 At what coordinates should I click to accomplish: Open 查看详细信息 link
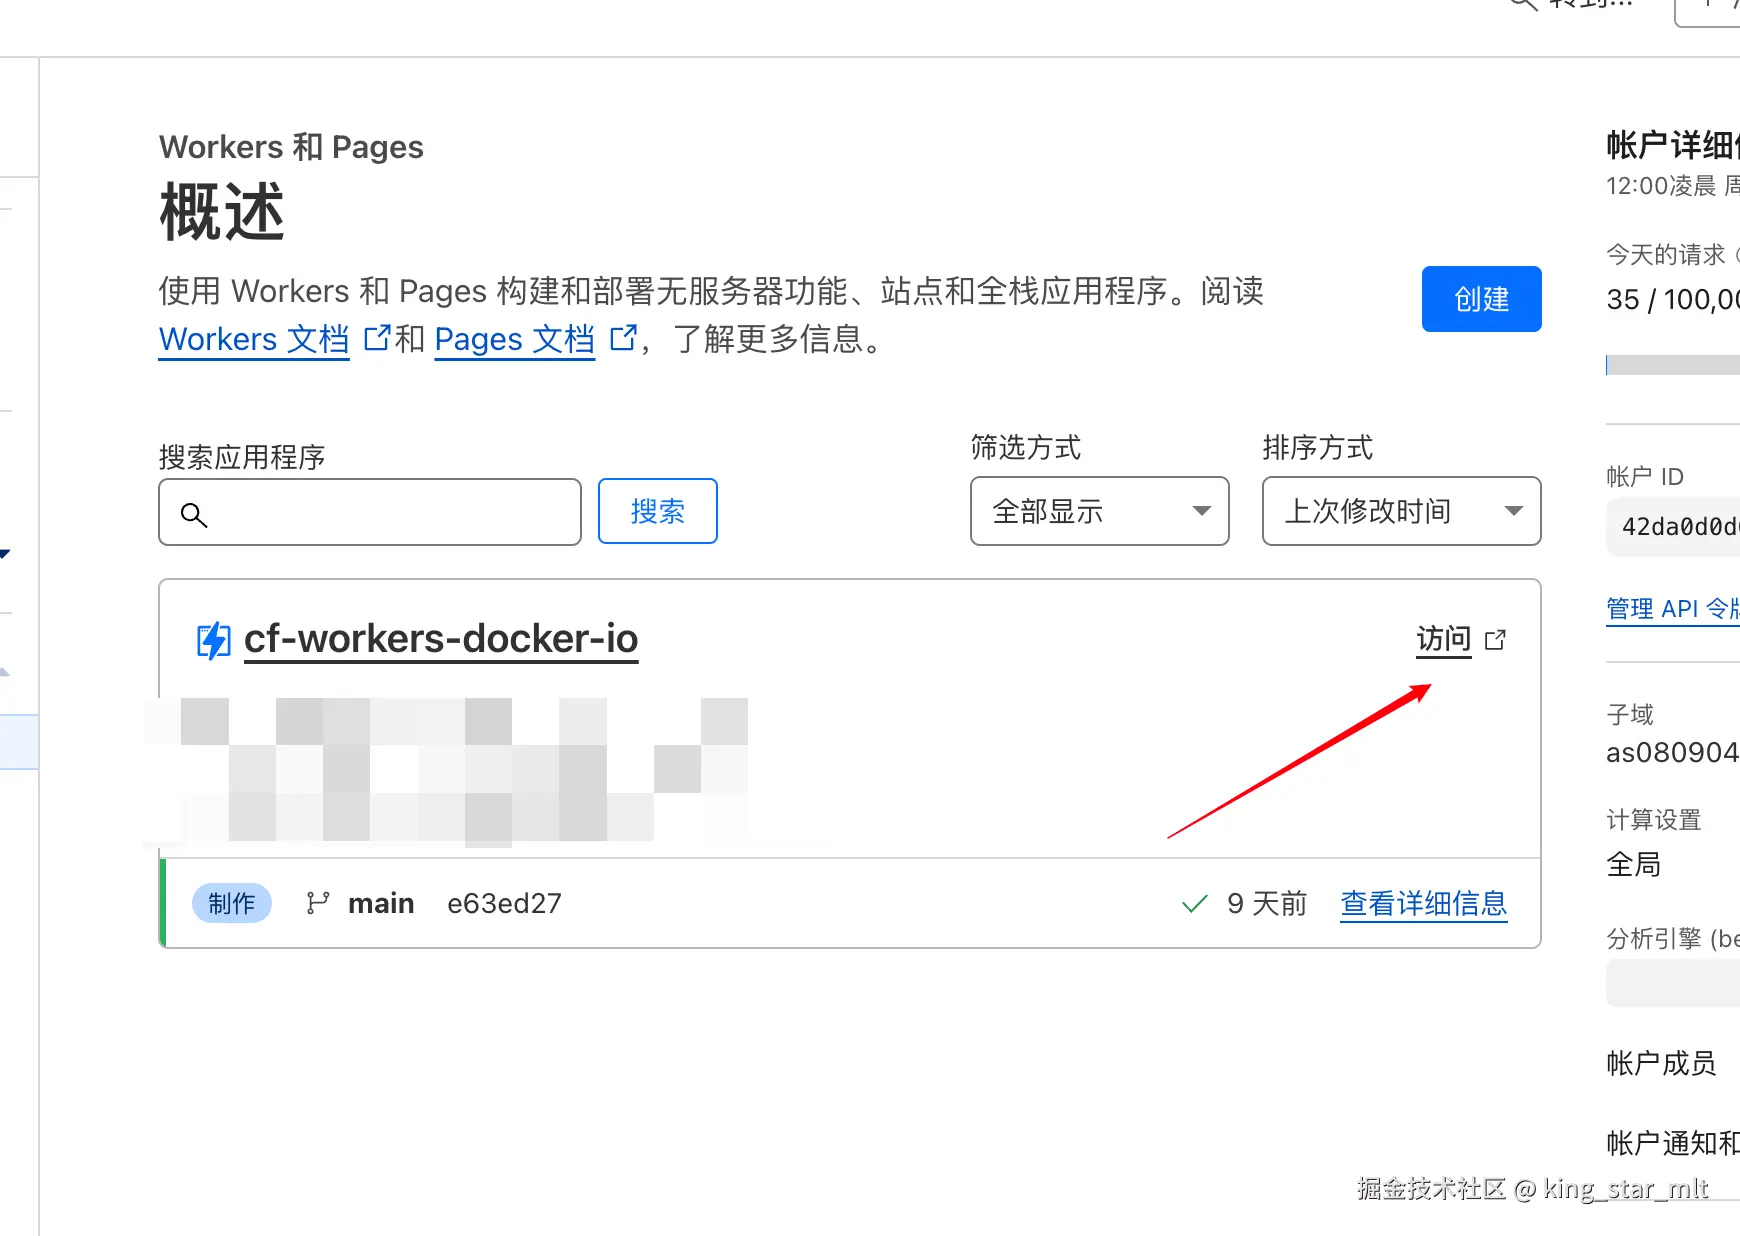(1423, 903)
